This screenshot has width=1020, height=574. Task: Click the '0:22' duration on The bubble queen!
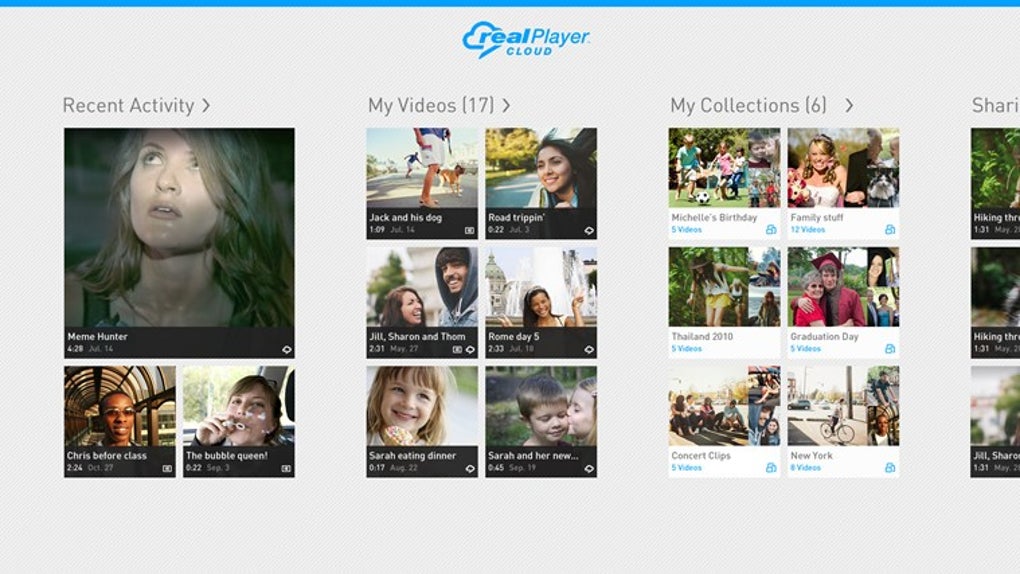193,468
